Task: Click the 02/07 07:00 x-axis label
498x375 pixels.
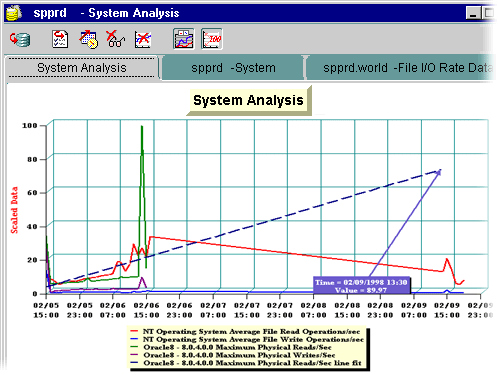Action: pos(213,310)
